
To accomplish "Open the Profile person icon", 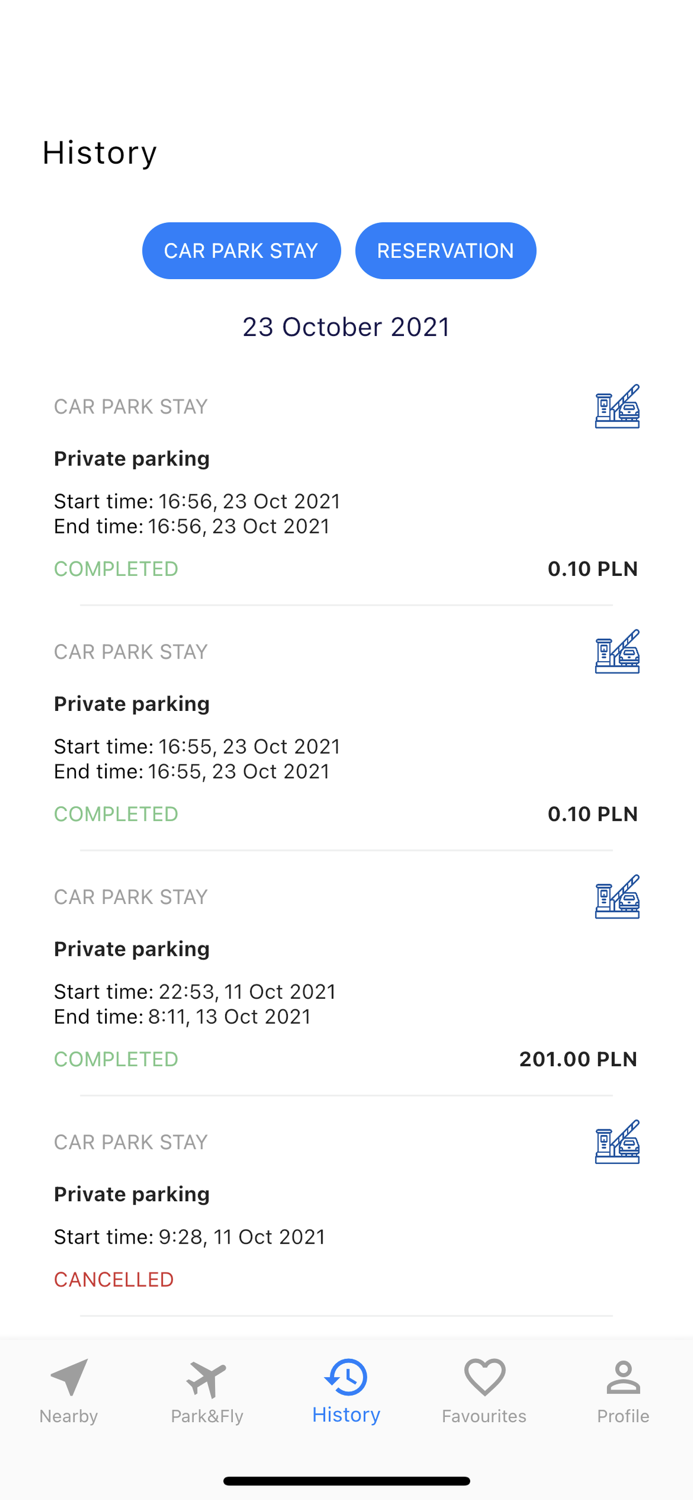I will click(x=623, y=1377).
